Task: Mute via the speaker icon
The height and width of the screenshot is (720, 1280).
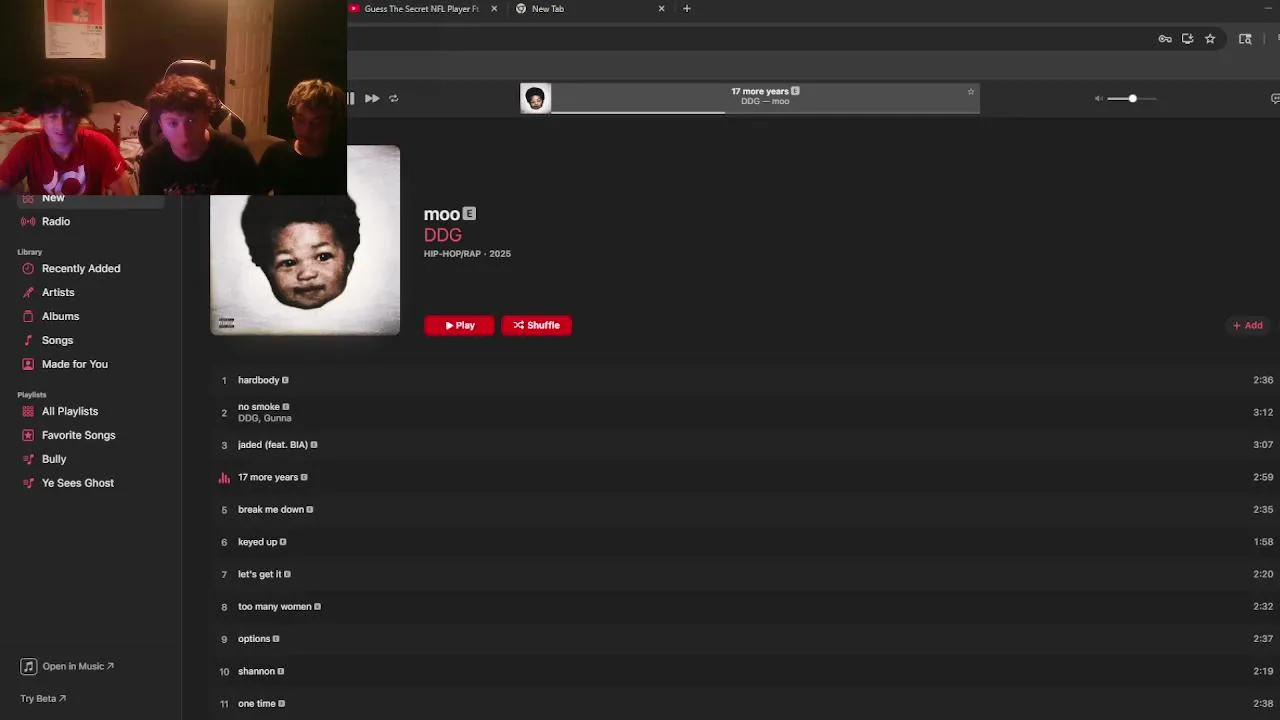Action: point(1098,98)
